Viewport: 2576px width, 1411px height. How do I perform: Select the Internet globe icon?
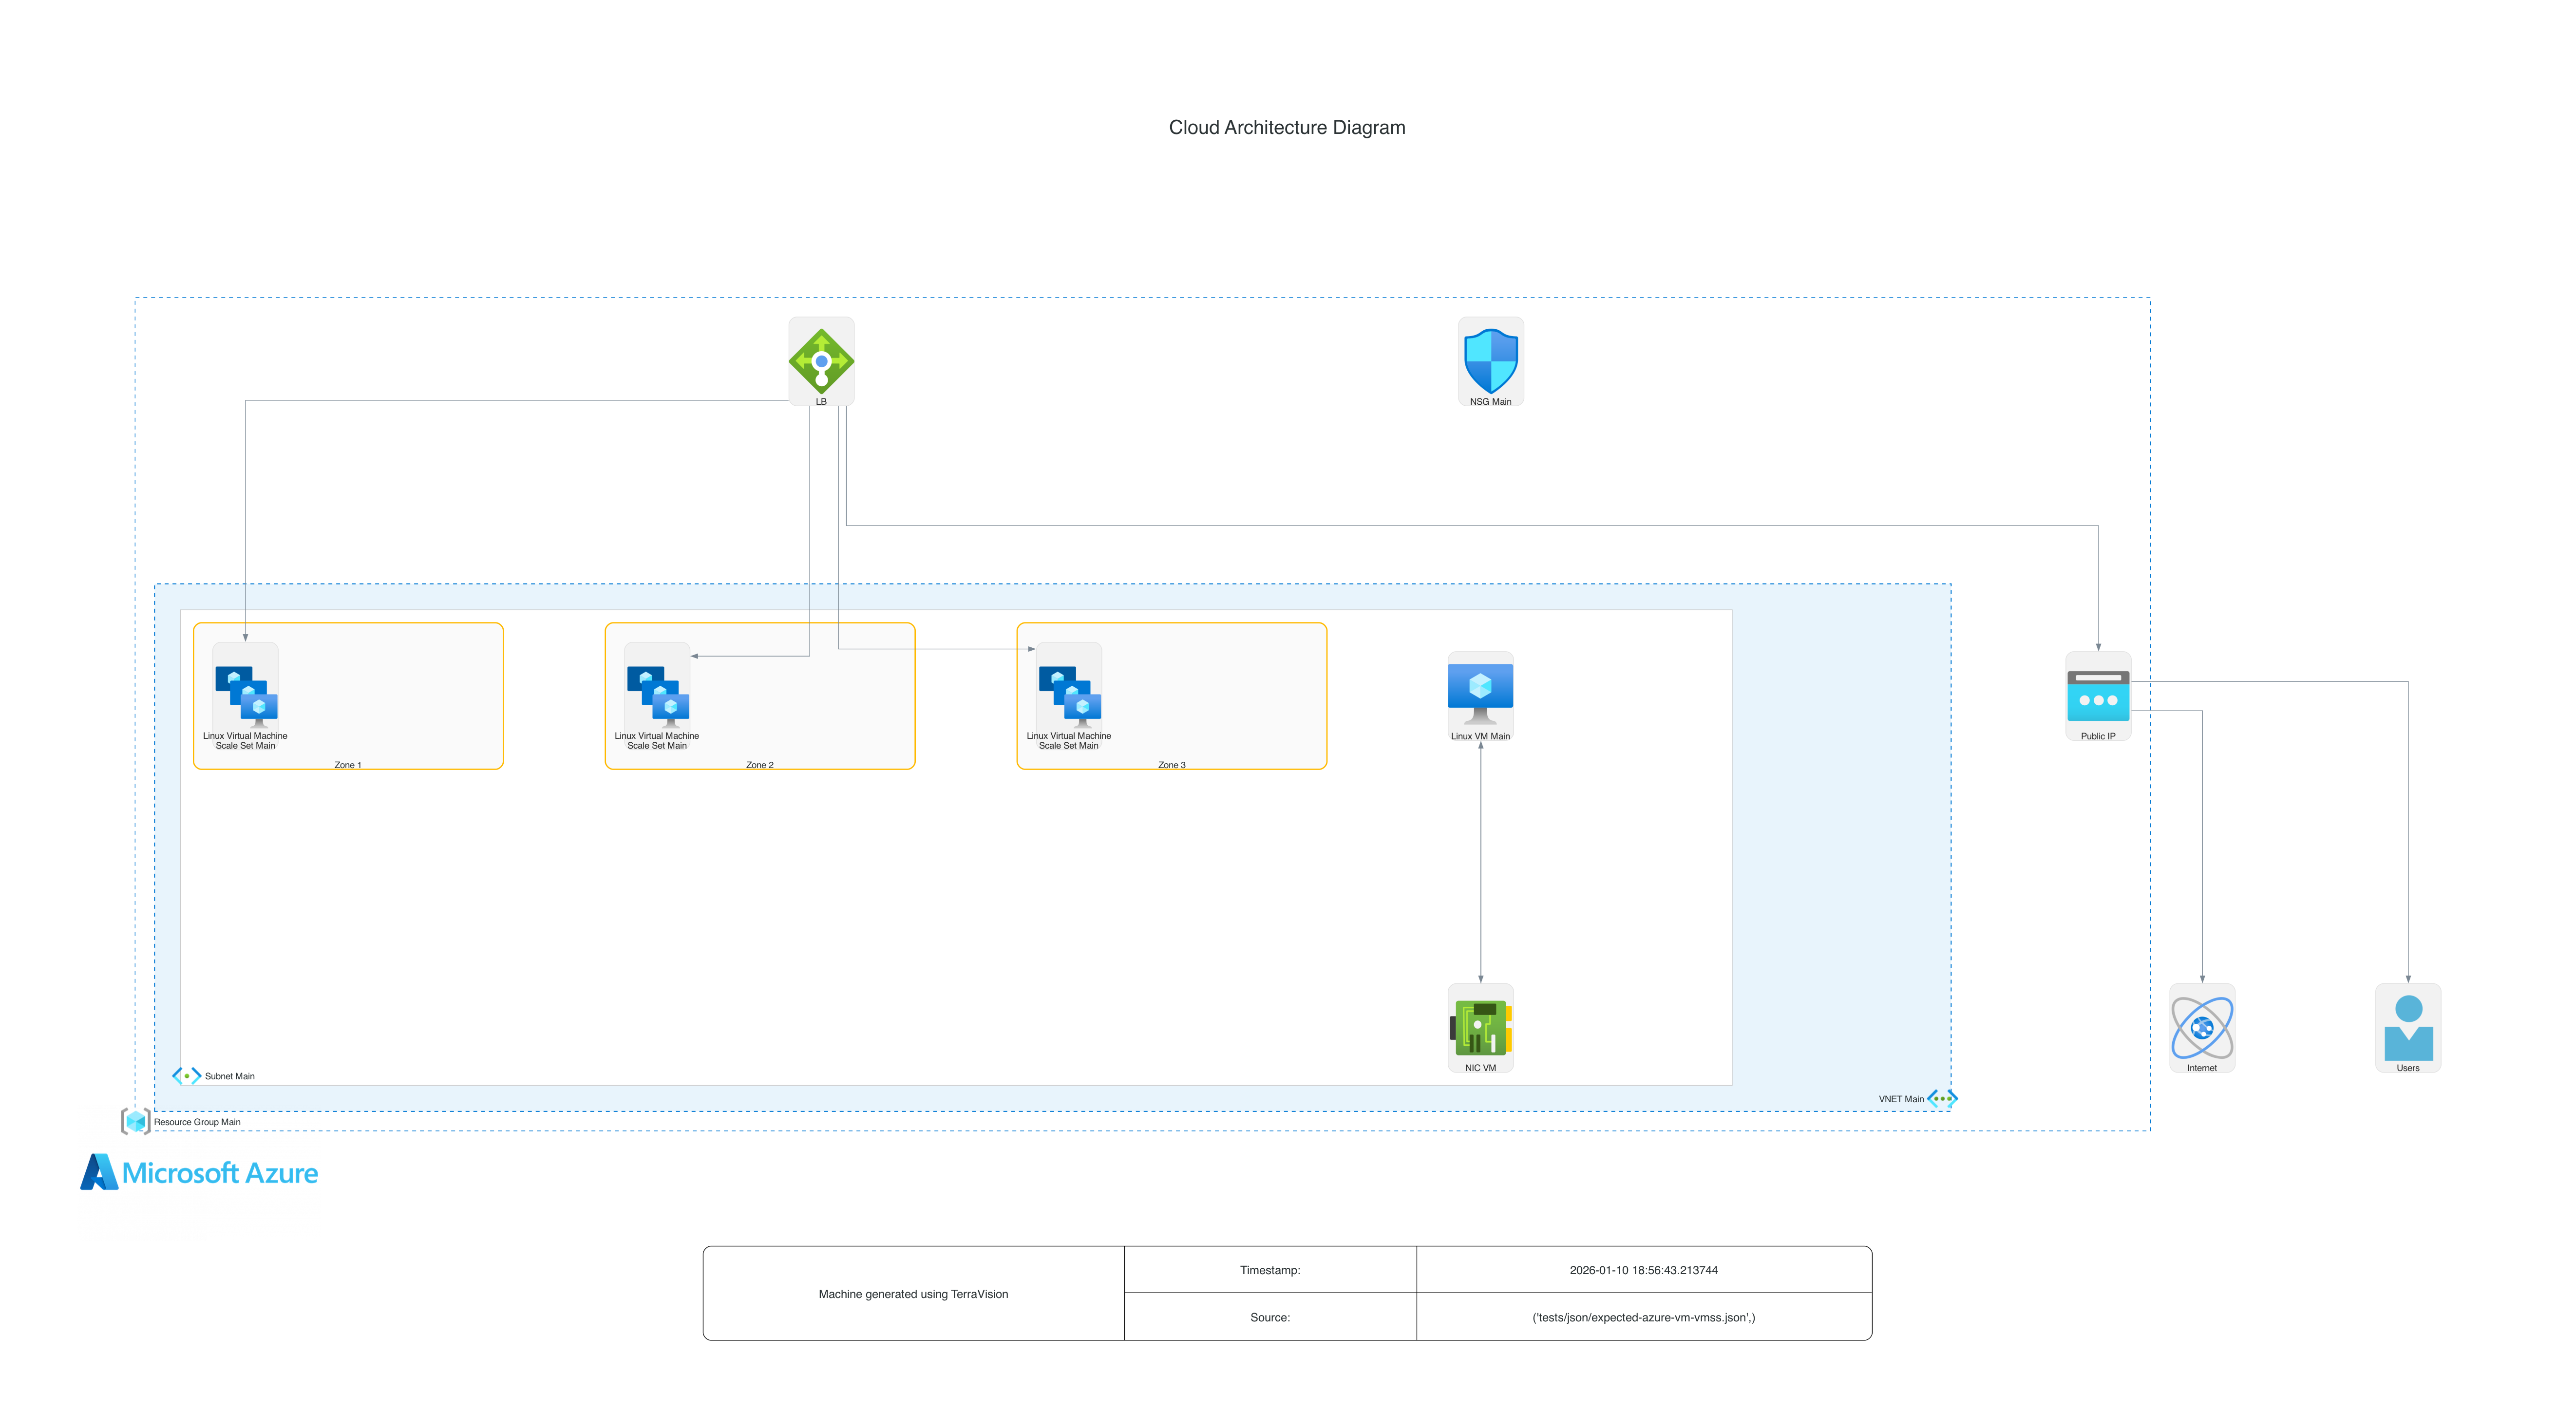click(2201, 1027)
